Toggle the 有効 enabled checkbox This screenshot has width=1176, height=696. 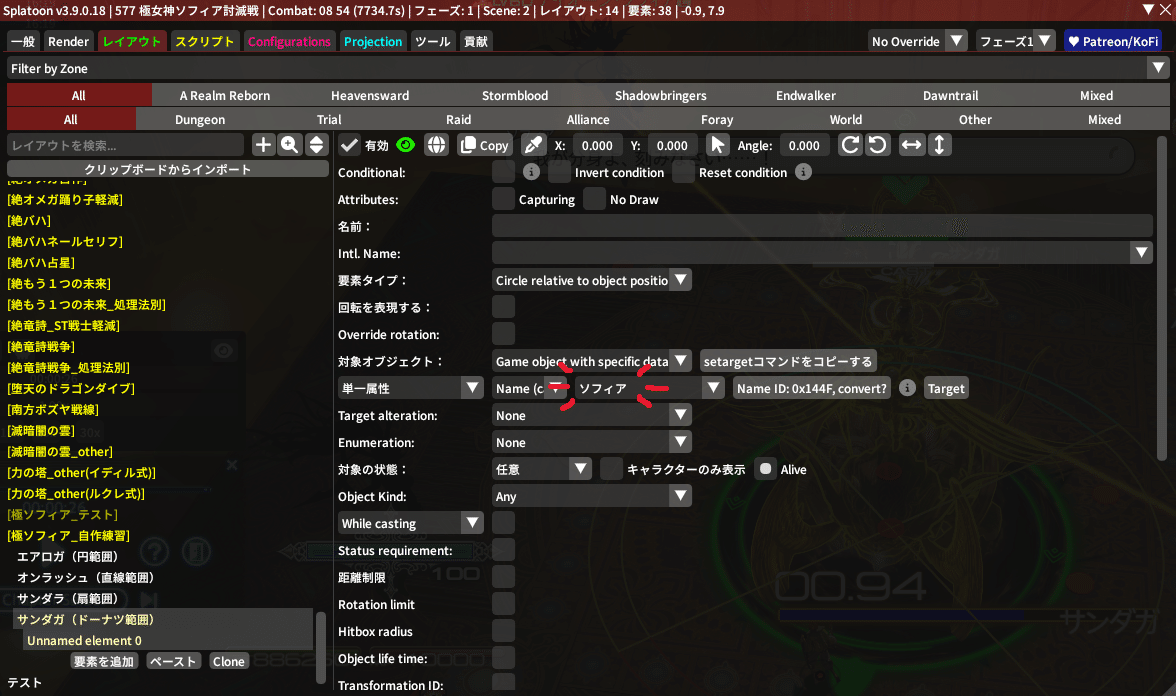349,145
